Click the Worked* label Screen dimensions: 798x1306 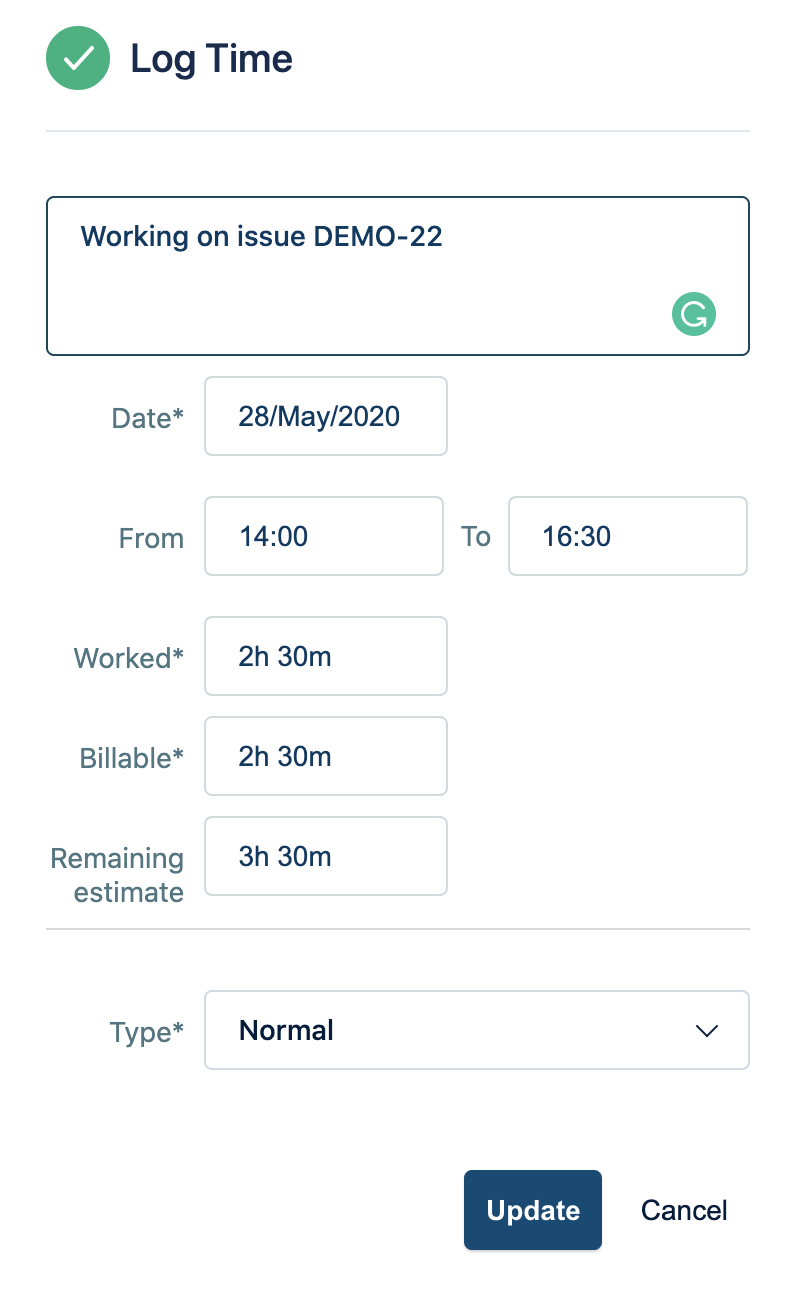click(x=129, y=658)
